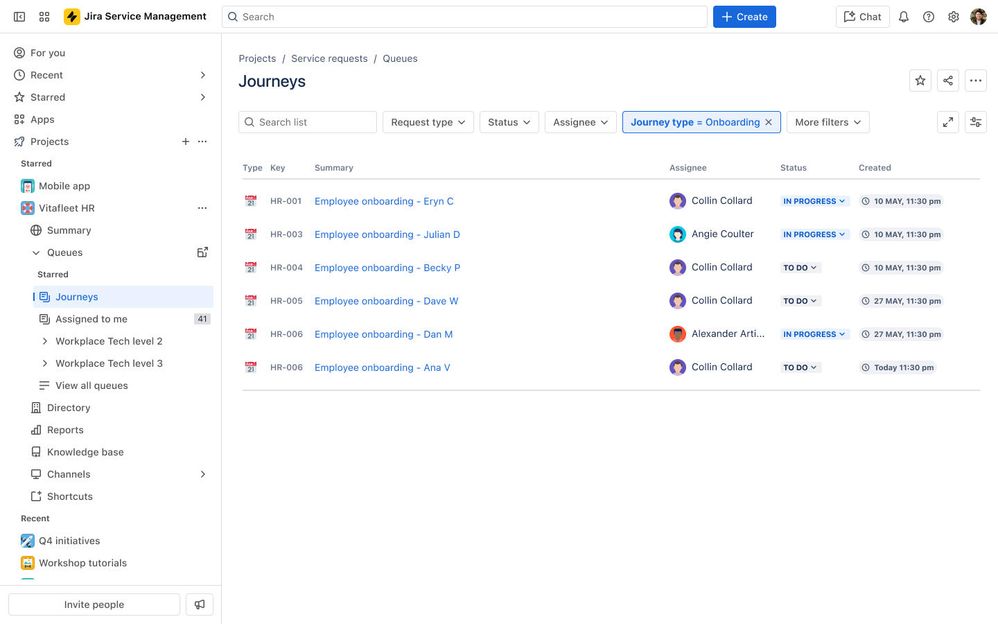Expand the Recent menu chevron
The image size is (998, 624).
(202, 75)
